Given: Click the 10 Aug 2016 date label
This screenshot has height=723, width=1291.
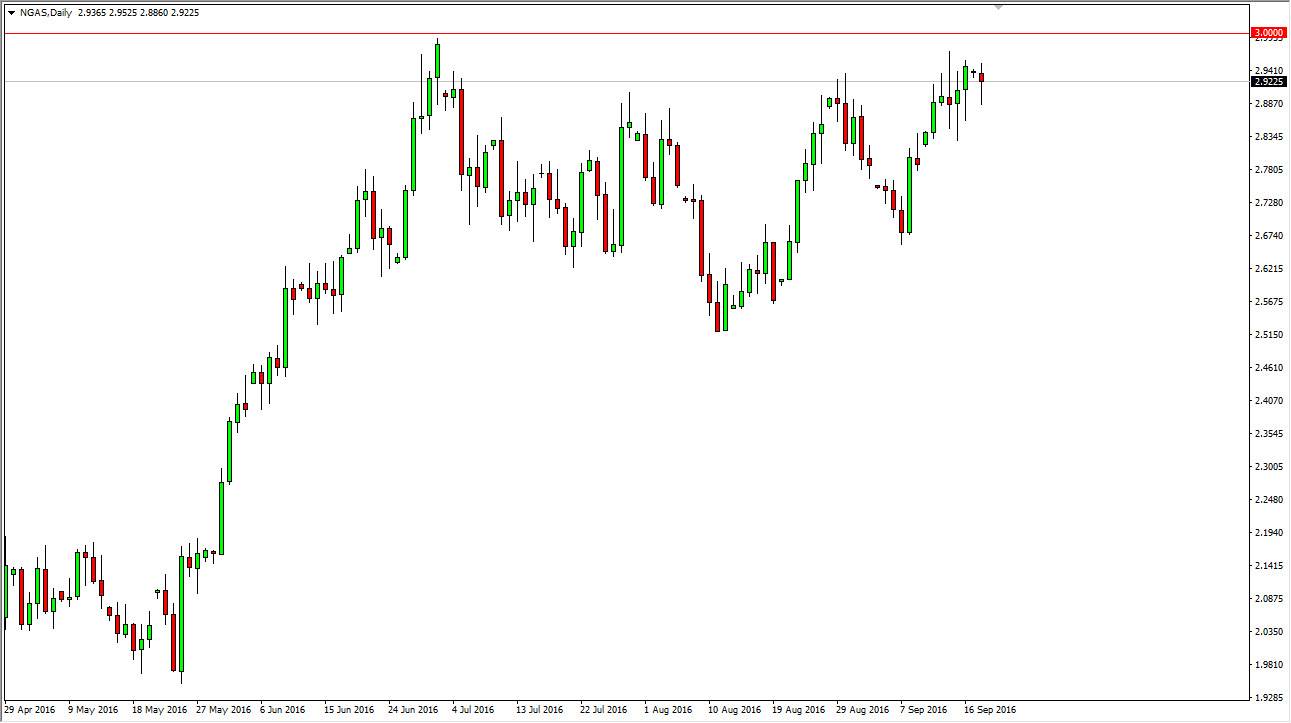Looking at the screenshot, I should coord(734,710).
